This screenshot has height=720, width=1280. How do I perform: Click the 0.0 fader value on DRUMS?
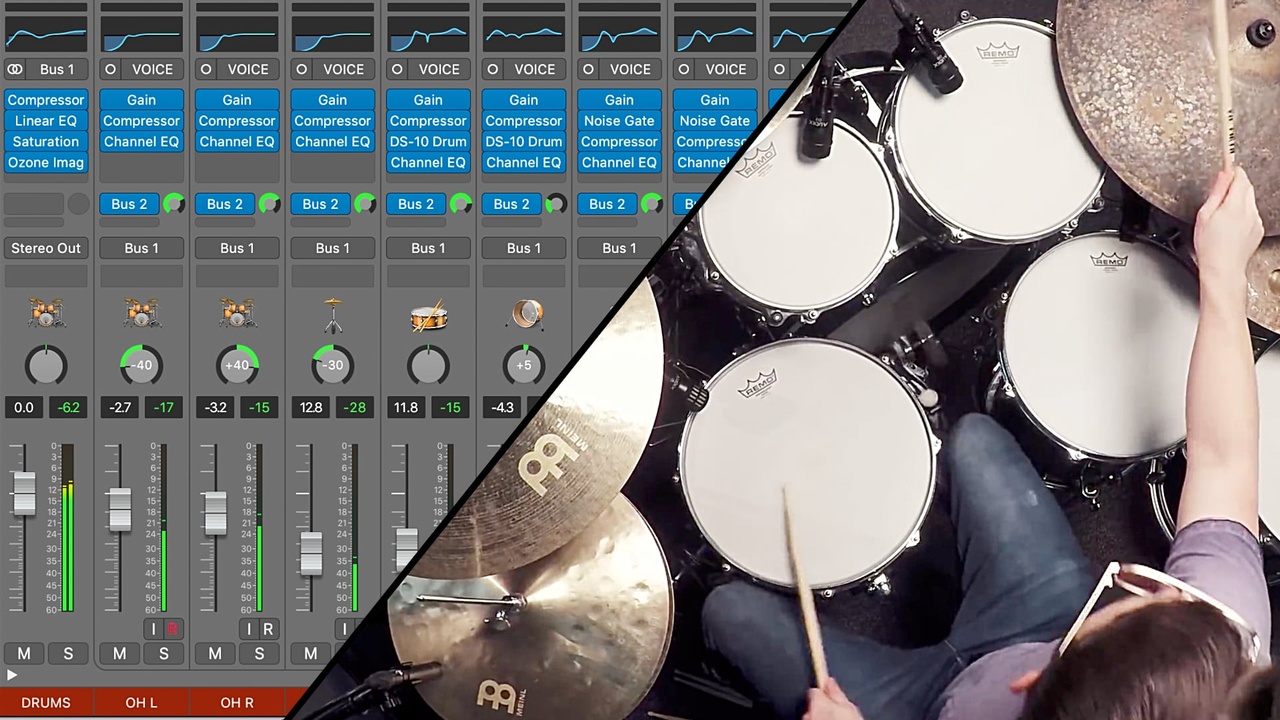point(24,408)
